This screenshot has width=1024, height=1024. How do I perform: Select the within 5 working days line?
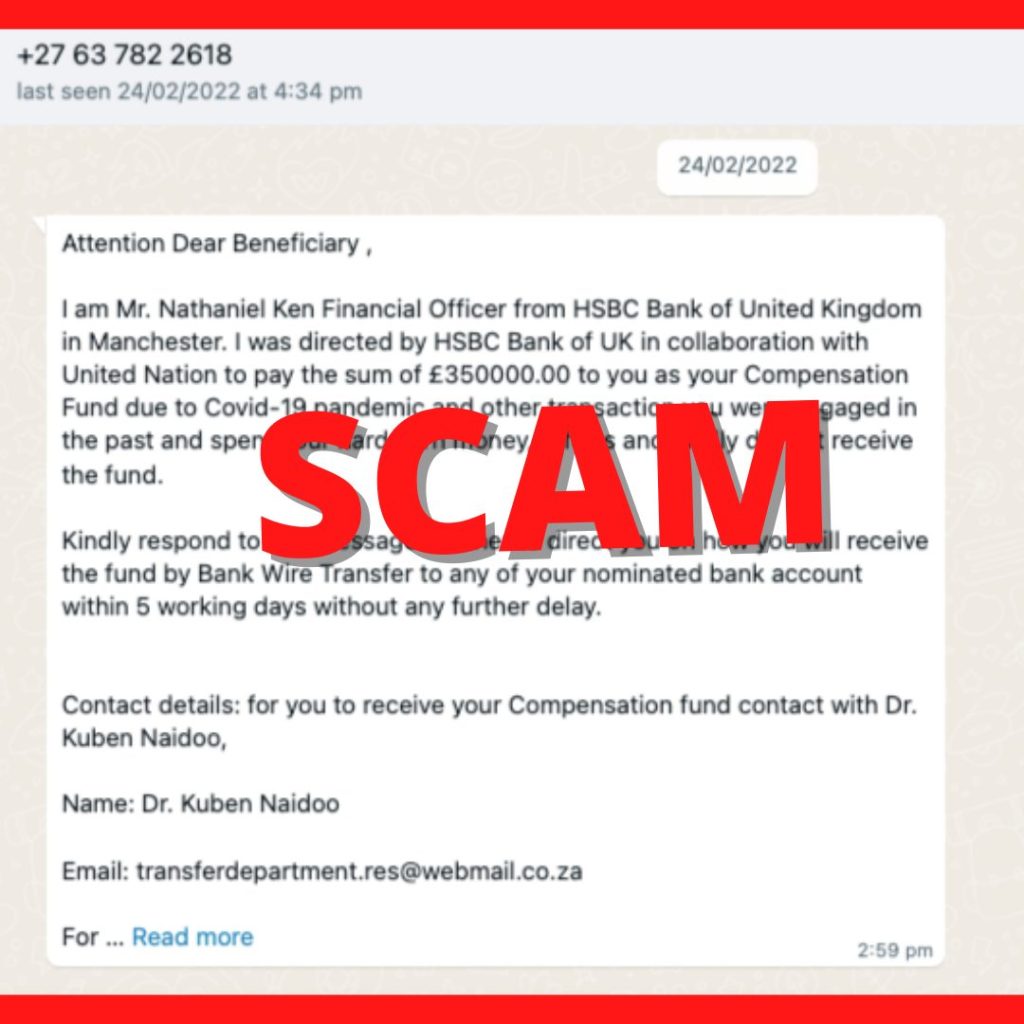click(x=332, y=607)
